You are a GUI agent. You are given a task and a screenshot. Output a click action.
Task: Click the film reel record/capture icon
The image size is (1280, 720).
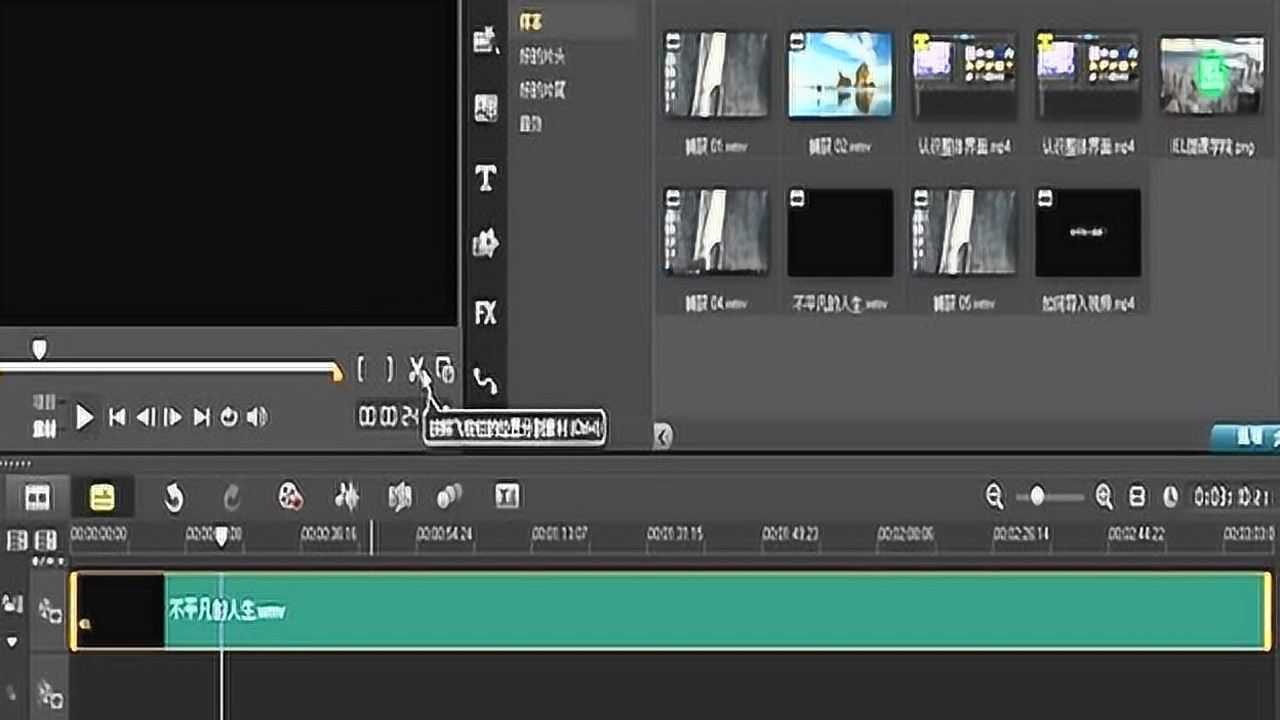click(x=290, y=496)
